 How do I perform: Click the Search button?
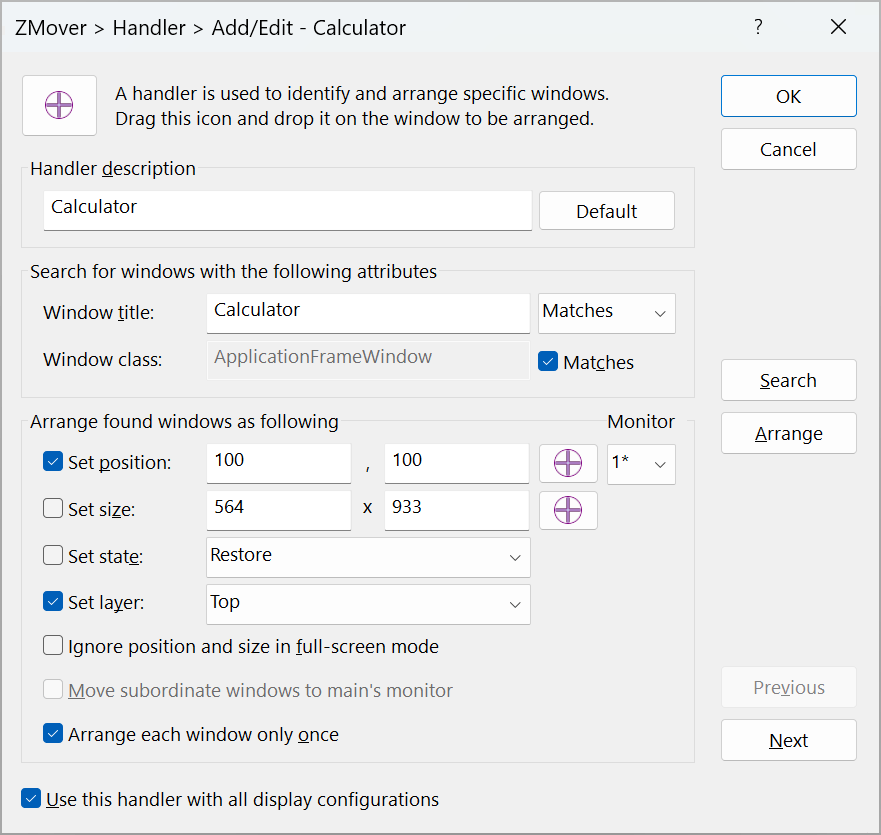pos(789,380)
